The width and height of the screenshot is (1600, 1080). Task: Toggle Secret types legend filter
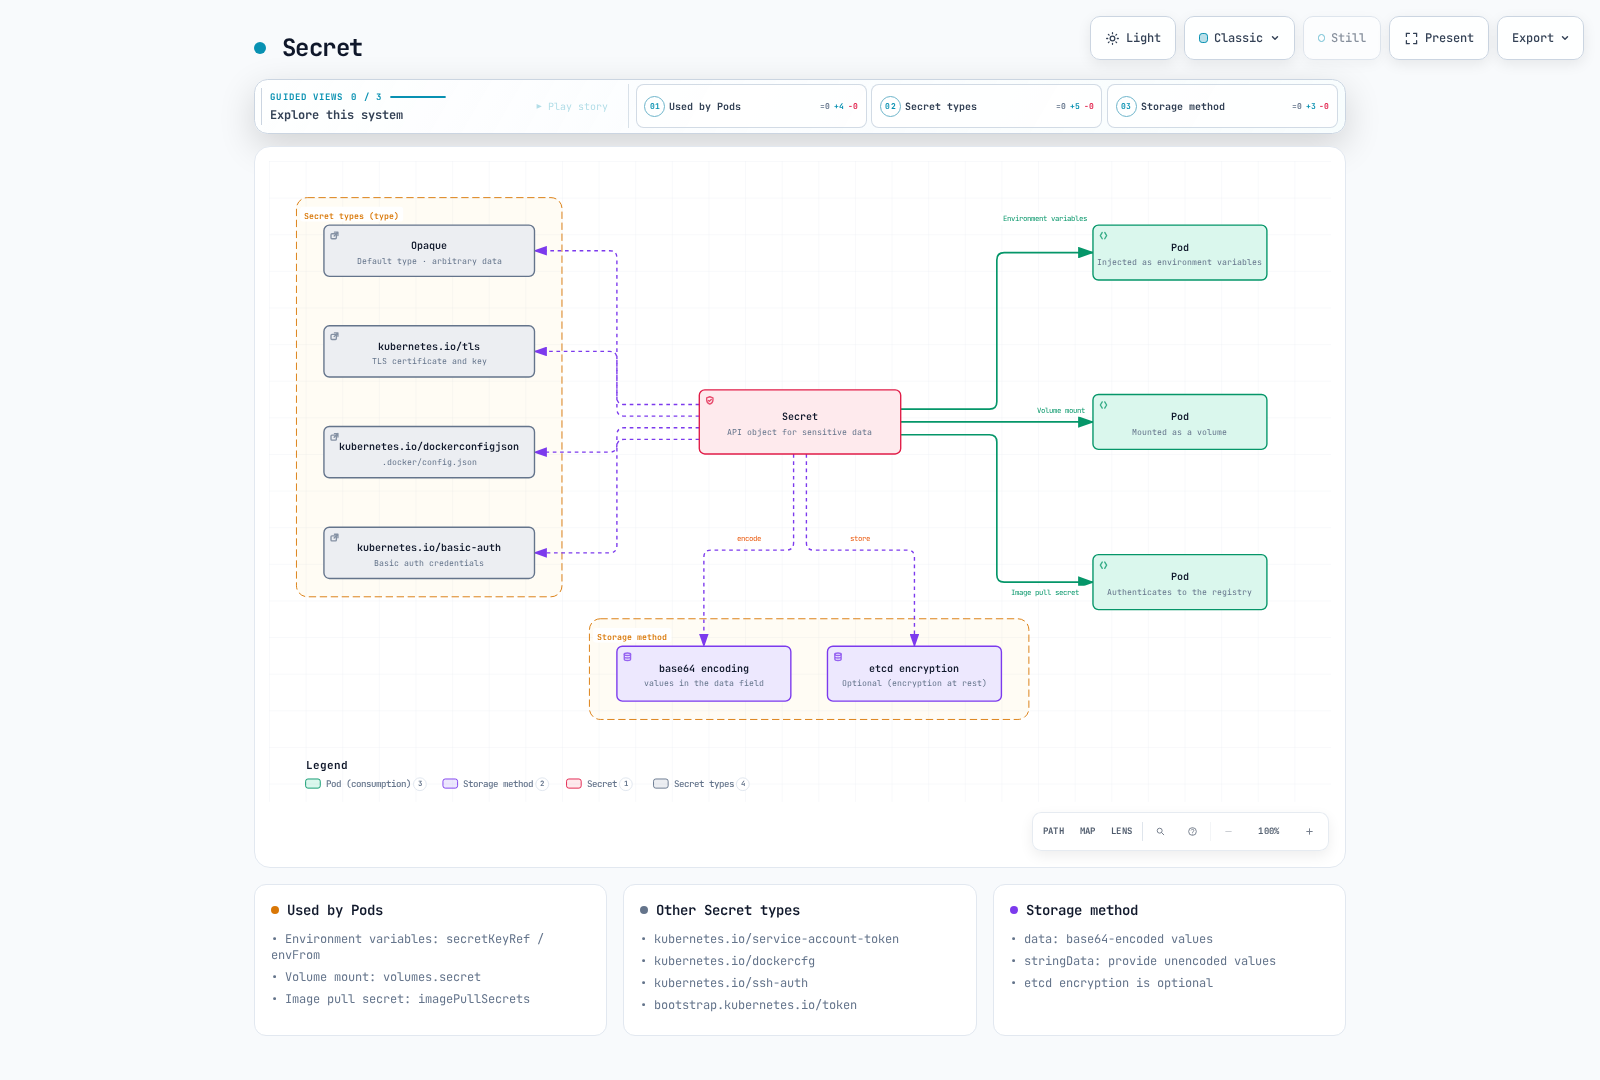pyautogui.click(x=701, y=784)
